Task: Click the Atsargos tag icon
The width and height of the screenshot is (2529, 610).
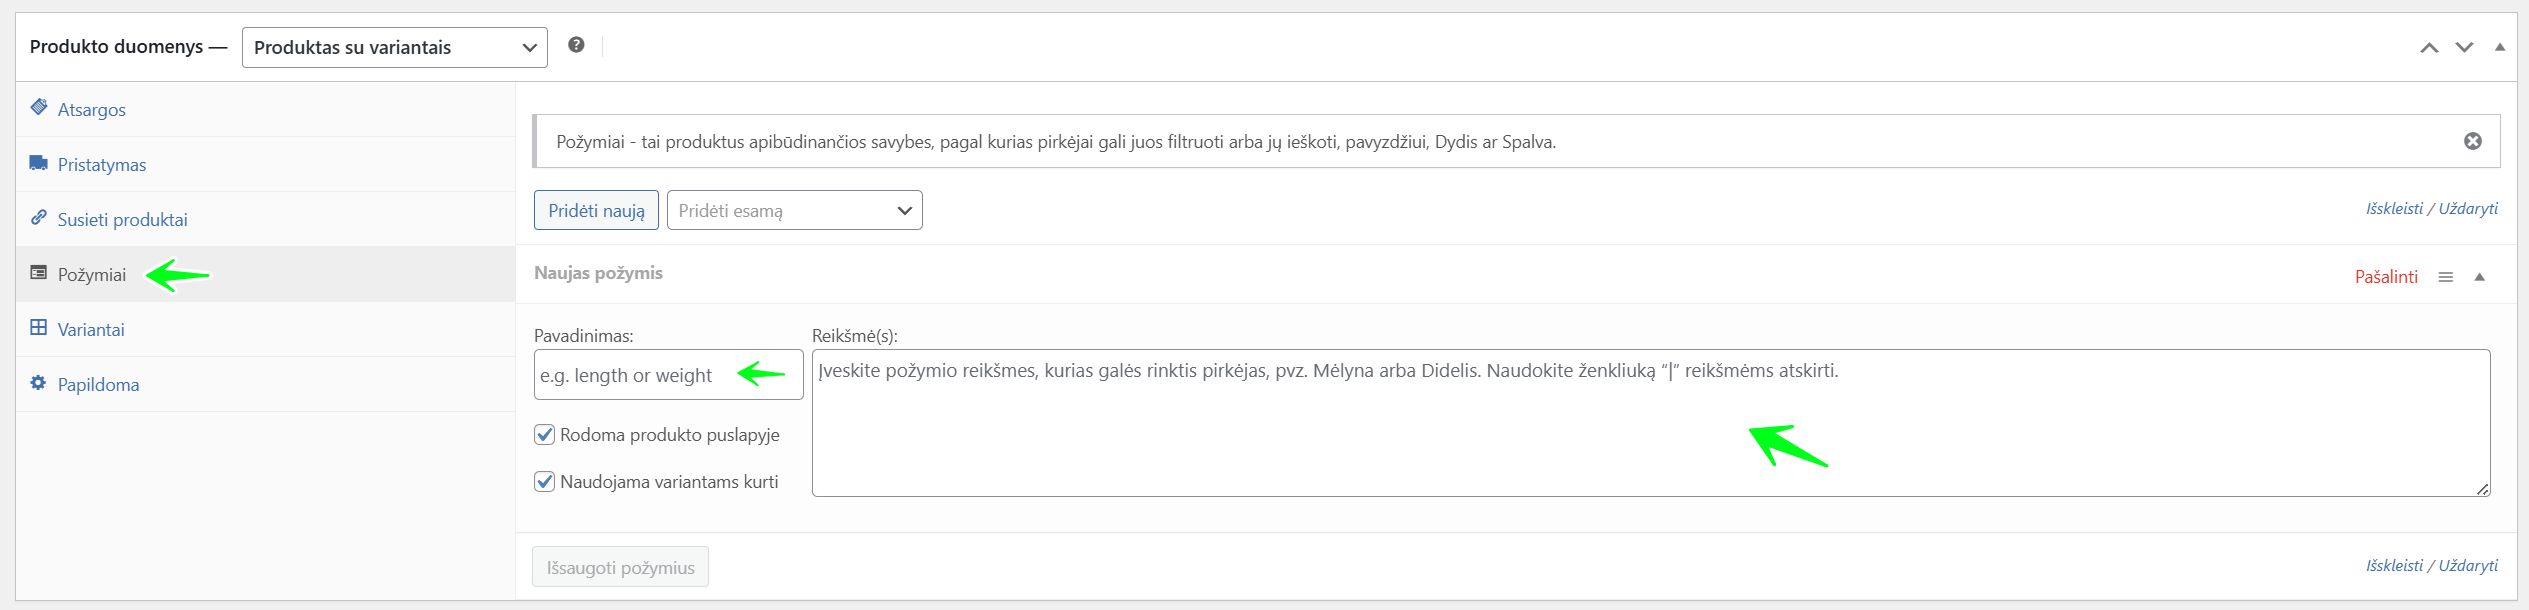Action: [39, 107]
